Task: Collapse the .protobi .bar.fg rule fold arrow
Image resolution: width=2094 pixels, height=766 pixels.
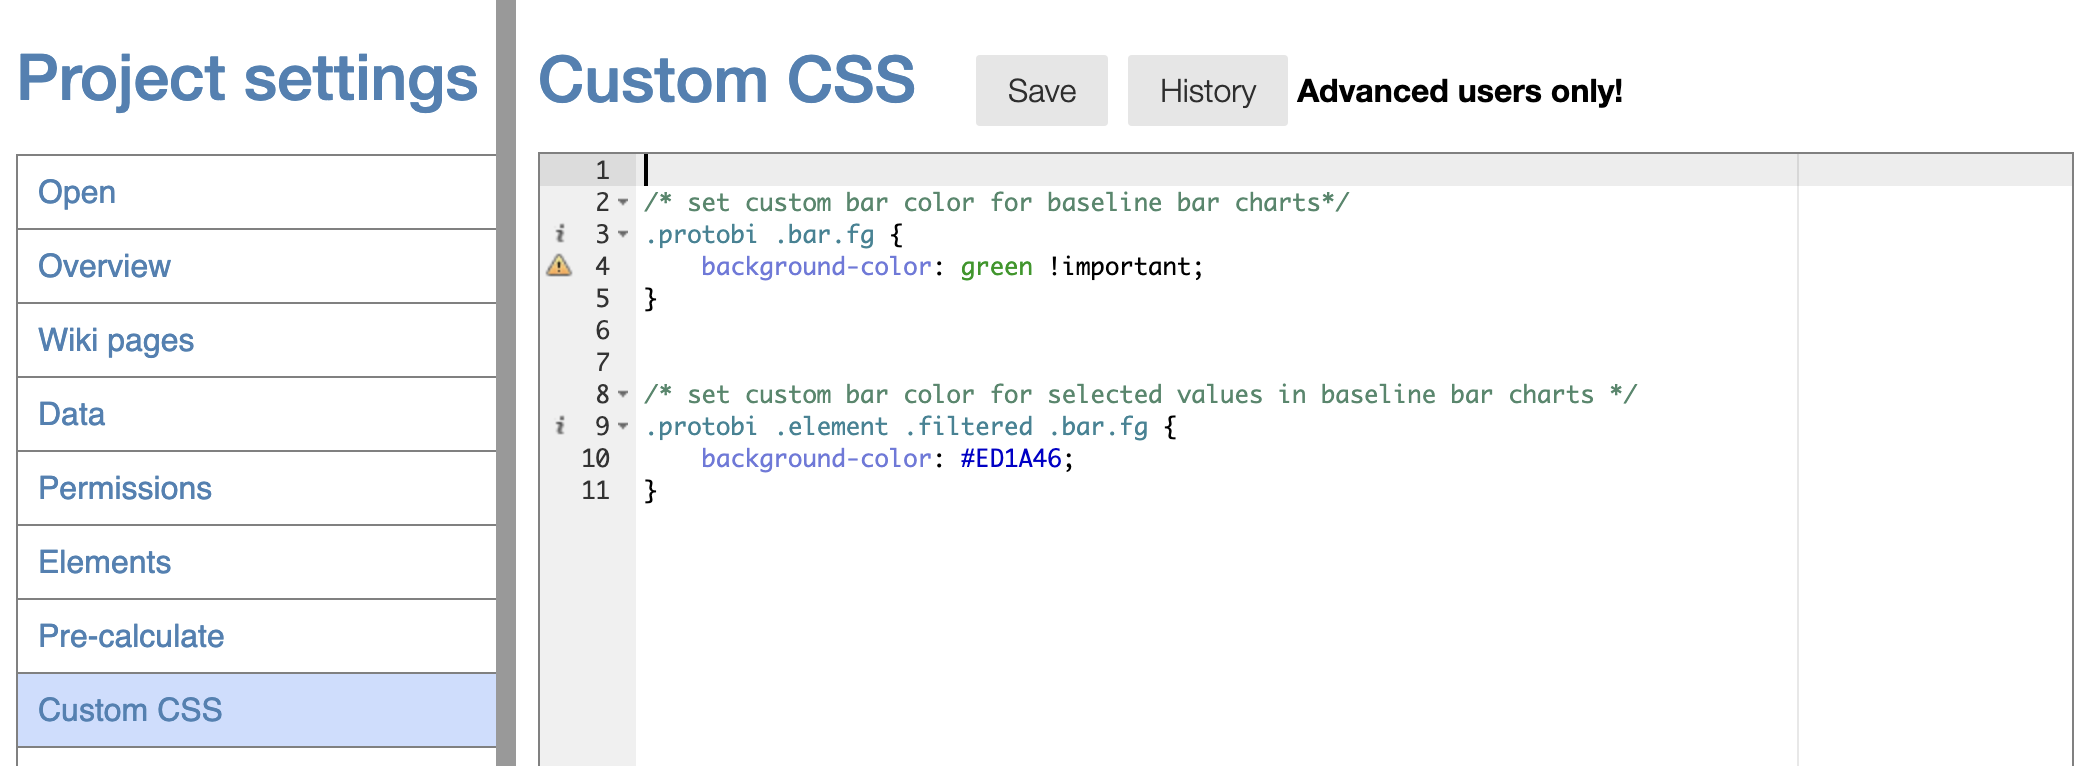Action: [x=623, y=234]
